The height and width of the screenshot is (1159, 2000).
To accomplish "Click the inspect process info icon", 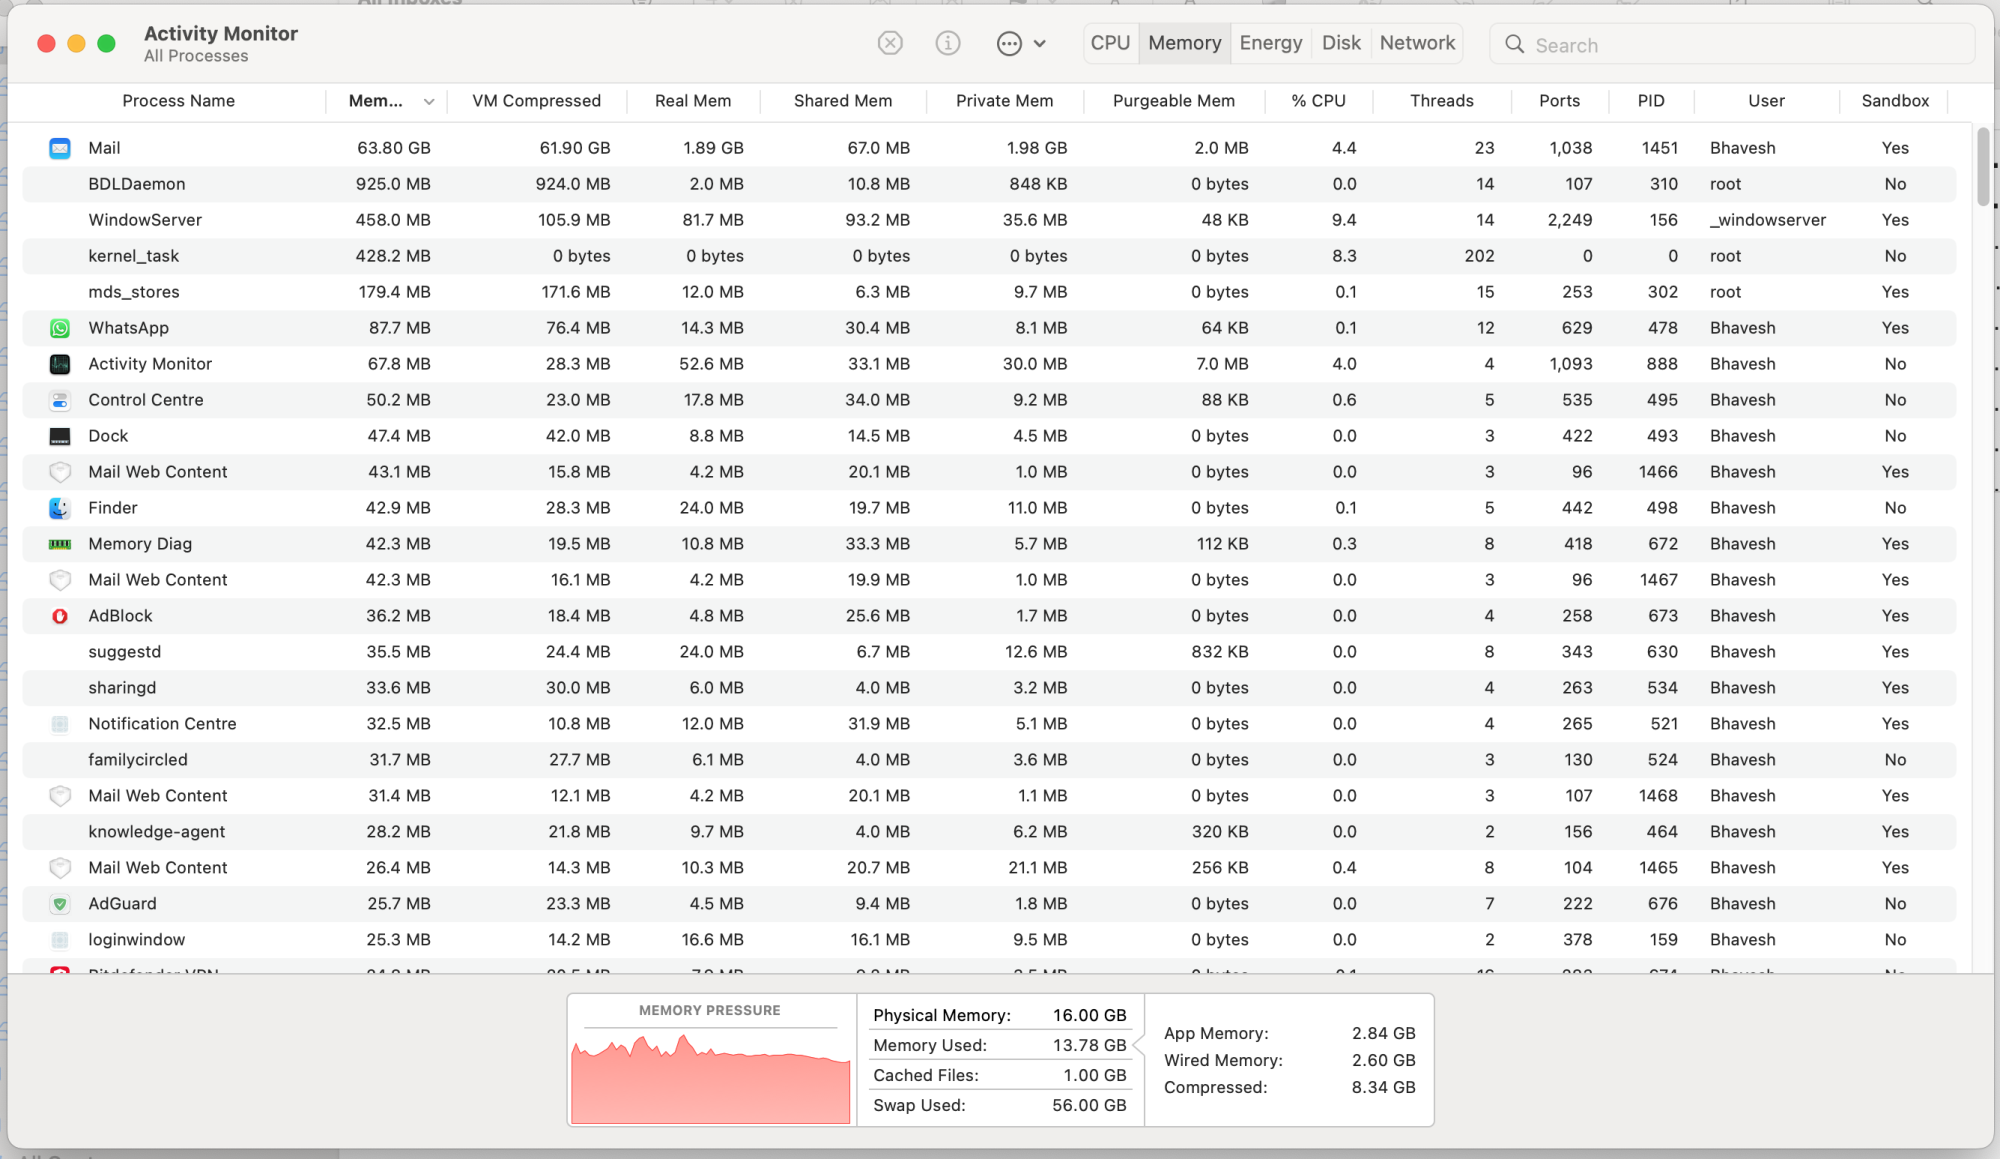I will tap(948, 43).
